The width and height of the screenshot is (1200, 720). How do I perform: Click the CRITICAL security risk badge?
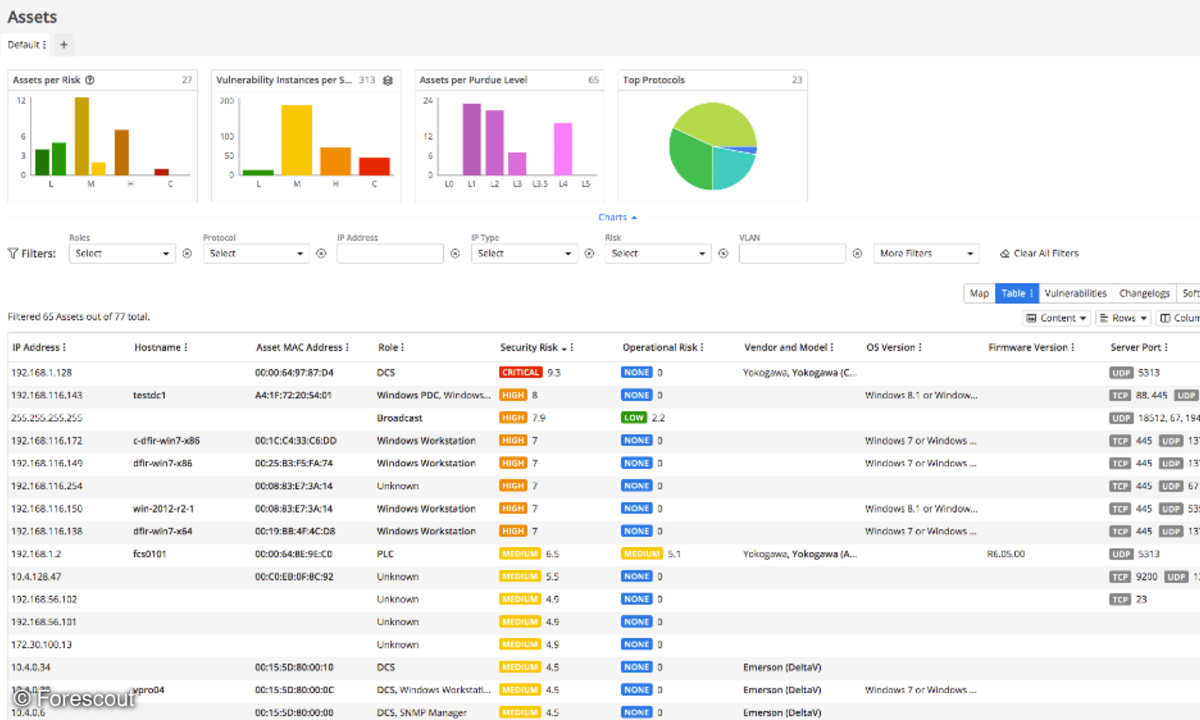click(521, 372)
